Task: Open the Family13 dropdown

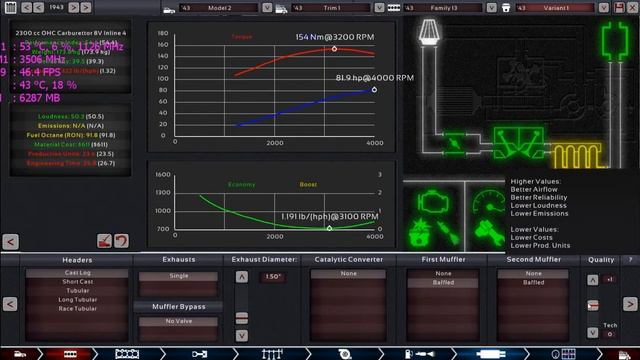Action: pos(491,8)
